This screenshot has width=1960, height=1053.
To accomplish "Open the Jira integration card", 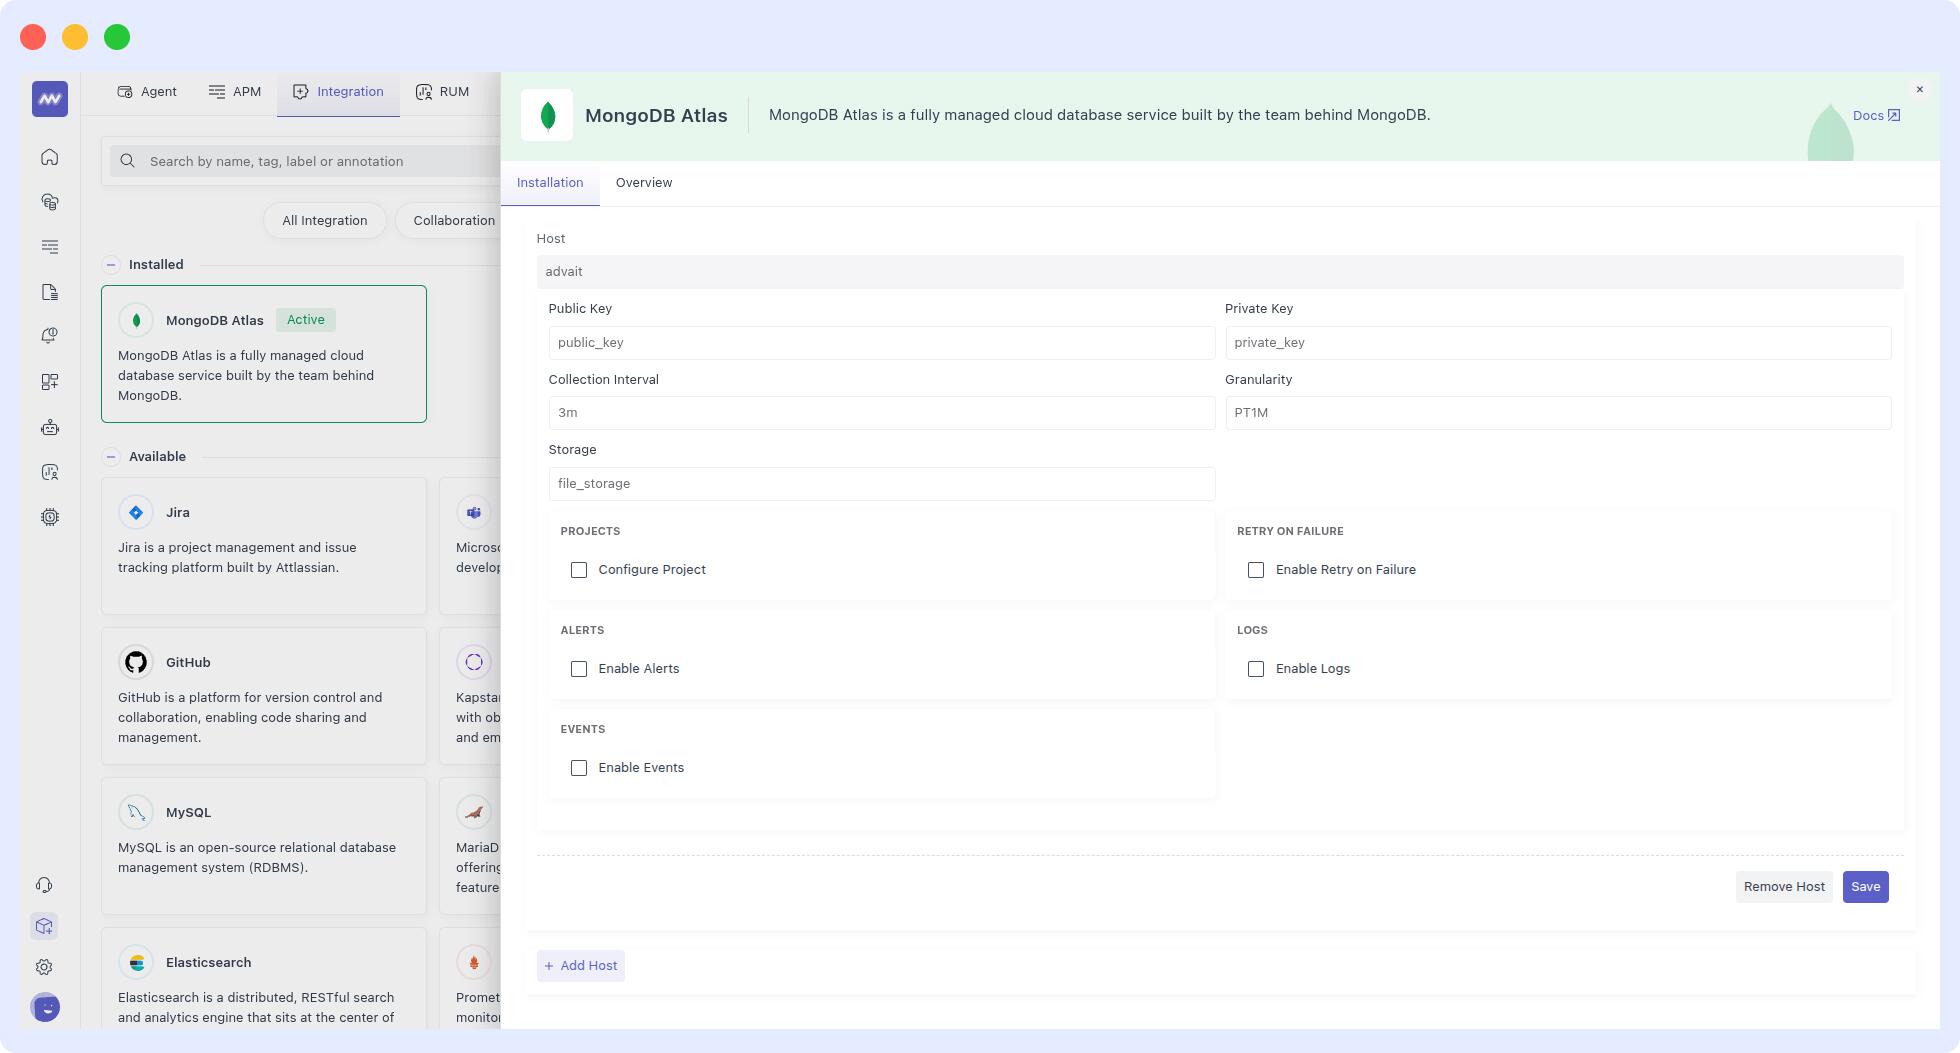I will coord(264,546).
